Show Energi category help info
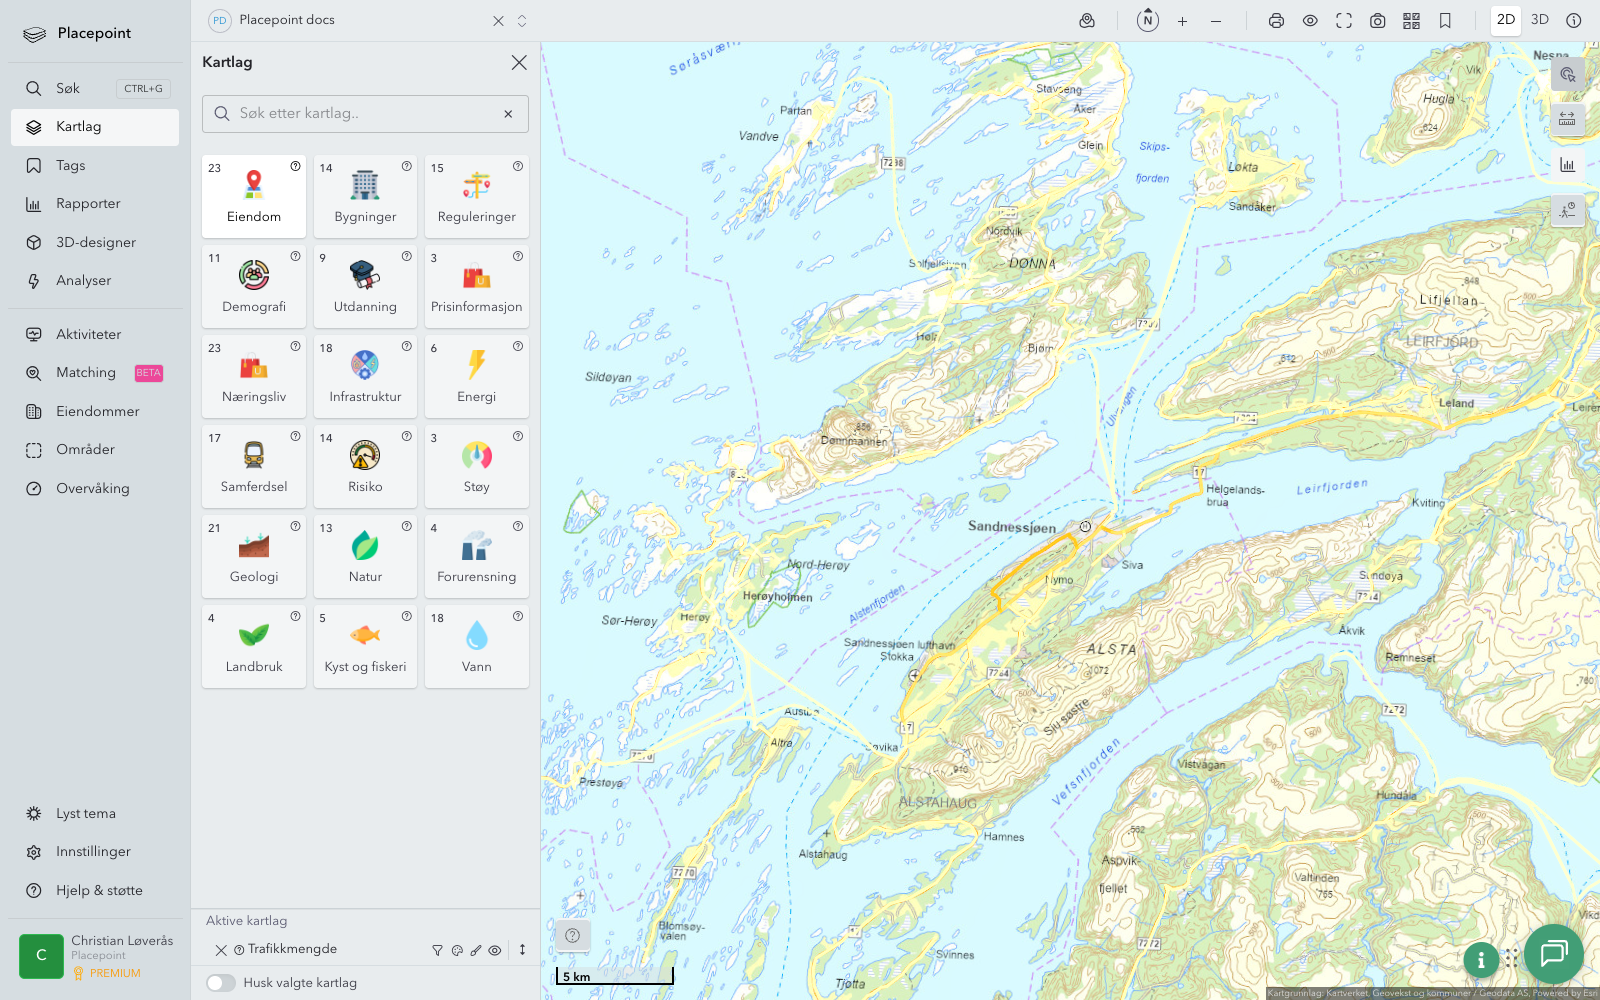 [x=518, y=347]
